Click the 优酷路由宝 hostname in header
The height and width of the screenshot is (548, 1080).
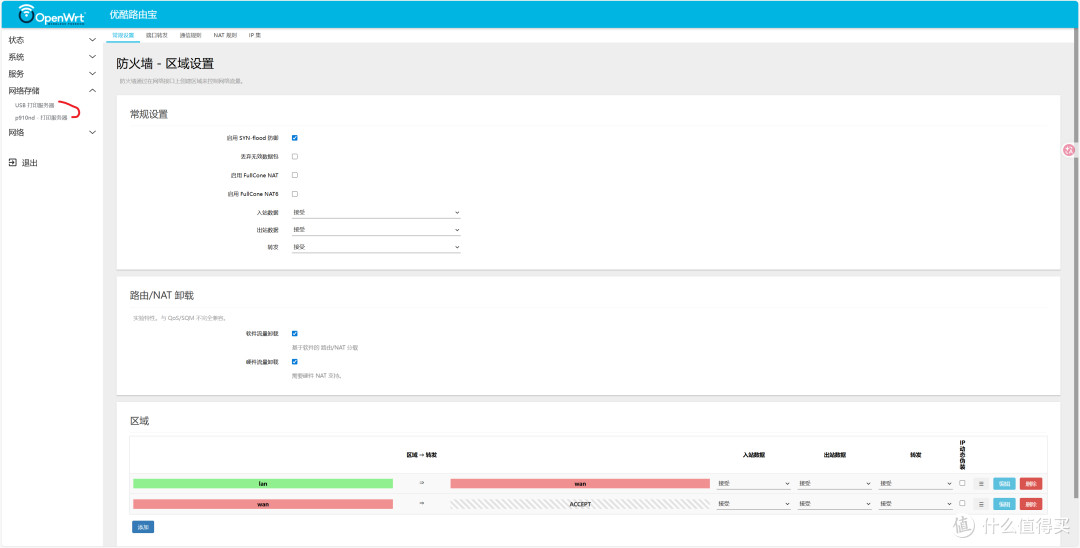click(x=133, y=14)
